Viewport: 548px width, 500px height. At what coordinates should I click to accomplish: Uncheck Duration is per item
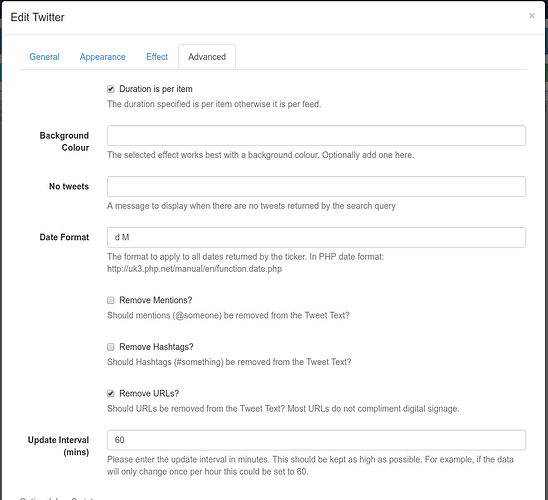click(111, 89)
